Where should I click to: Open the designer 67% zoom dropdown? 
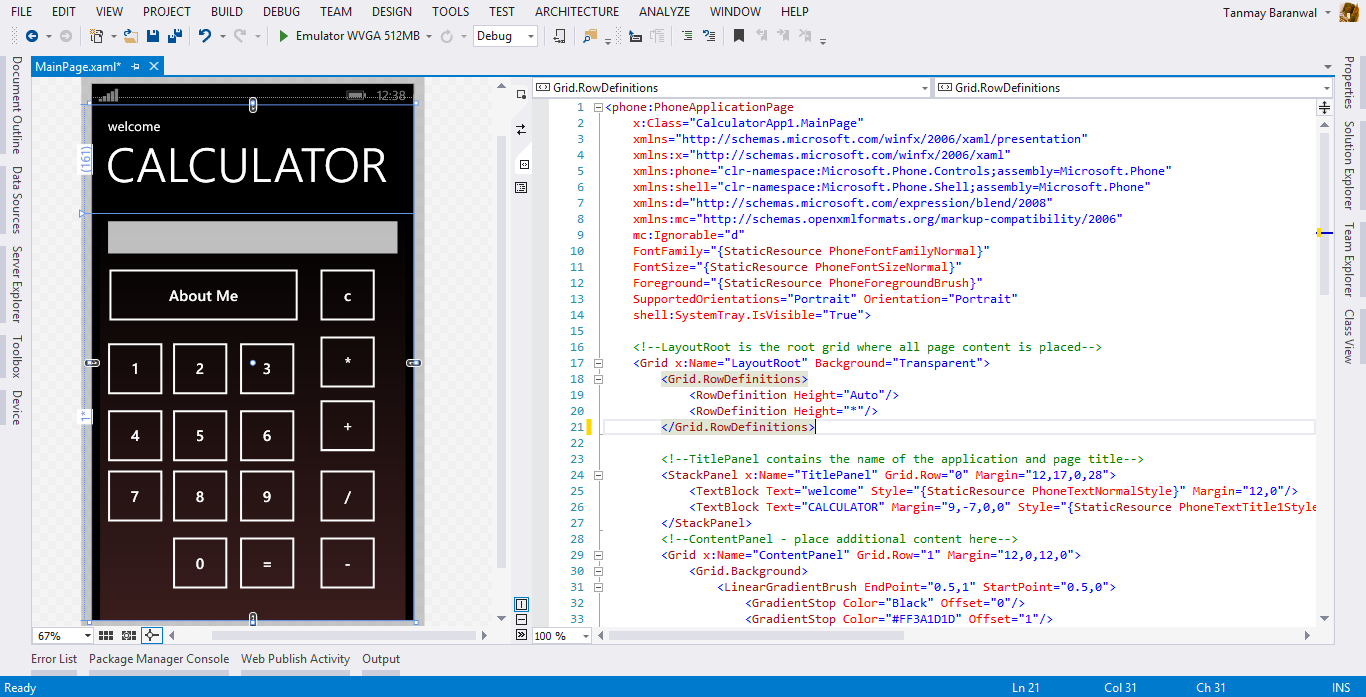(88, 635)
